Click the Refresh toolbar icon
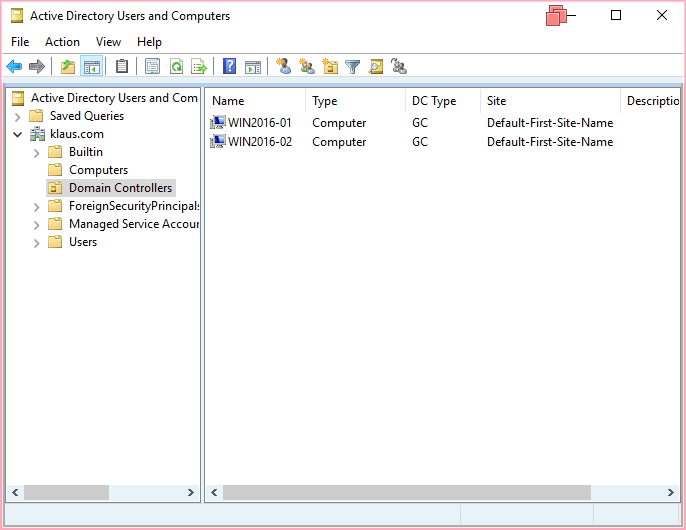The height and width of the screenshot is (530, 686). pyautogui.click(x=176, y=67)
